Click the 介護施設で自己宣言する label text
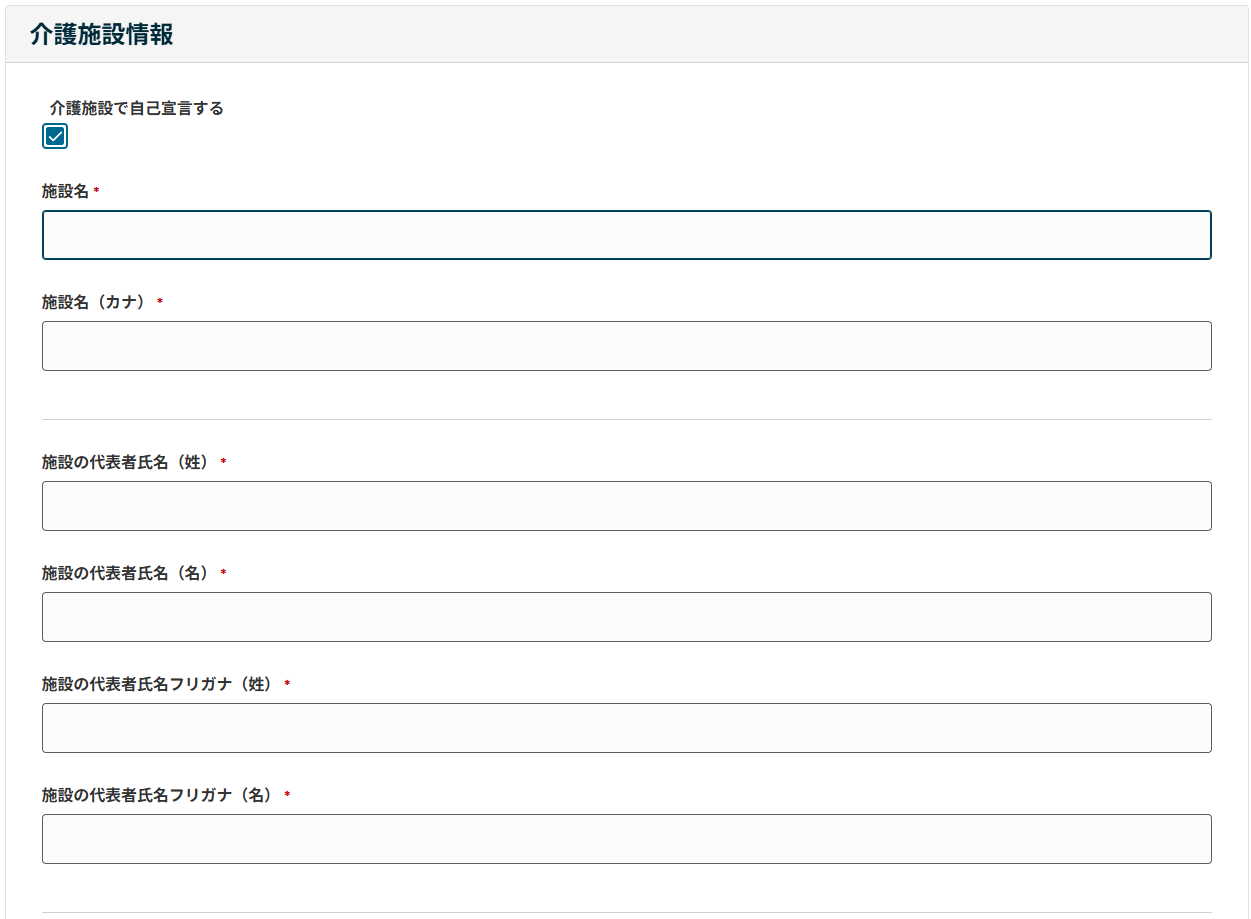The height and width of the screenshot is (919, 1251). pyautogui.click(x=136, y=108)
